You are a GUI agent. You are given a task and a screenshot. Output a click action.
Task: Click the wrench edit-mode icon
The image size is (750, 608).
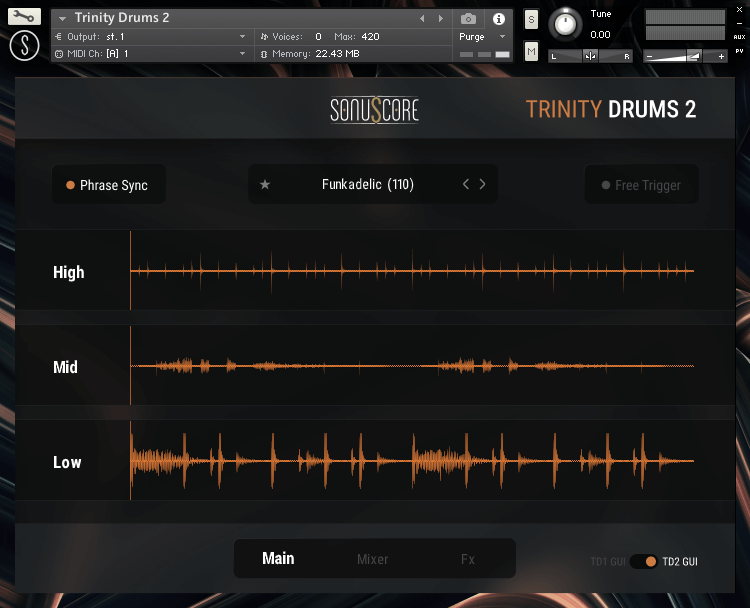point(24,17)
